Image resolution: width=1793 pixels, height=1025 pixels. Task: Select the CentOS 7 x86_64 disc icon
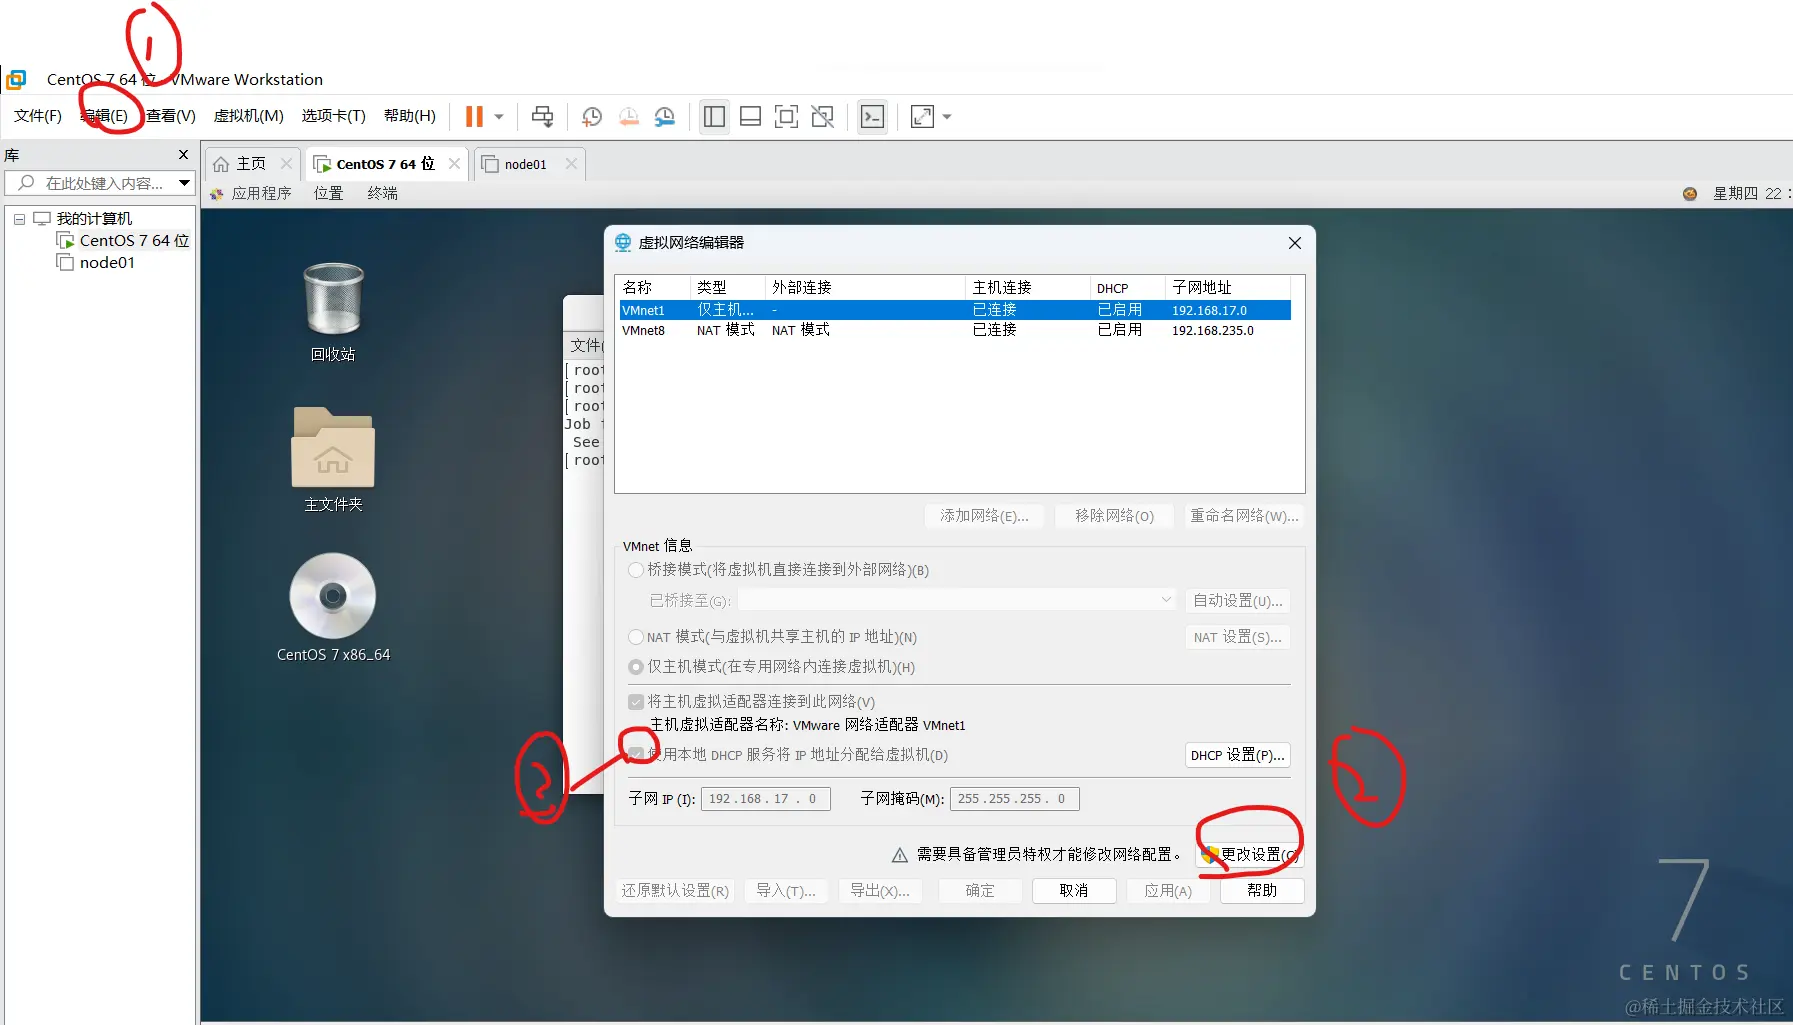333,608
